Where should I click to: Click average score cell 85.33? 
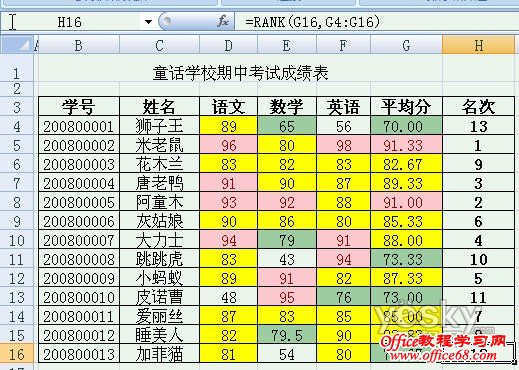point(406,221)
